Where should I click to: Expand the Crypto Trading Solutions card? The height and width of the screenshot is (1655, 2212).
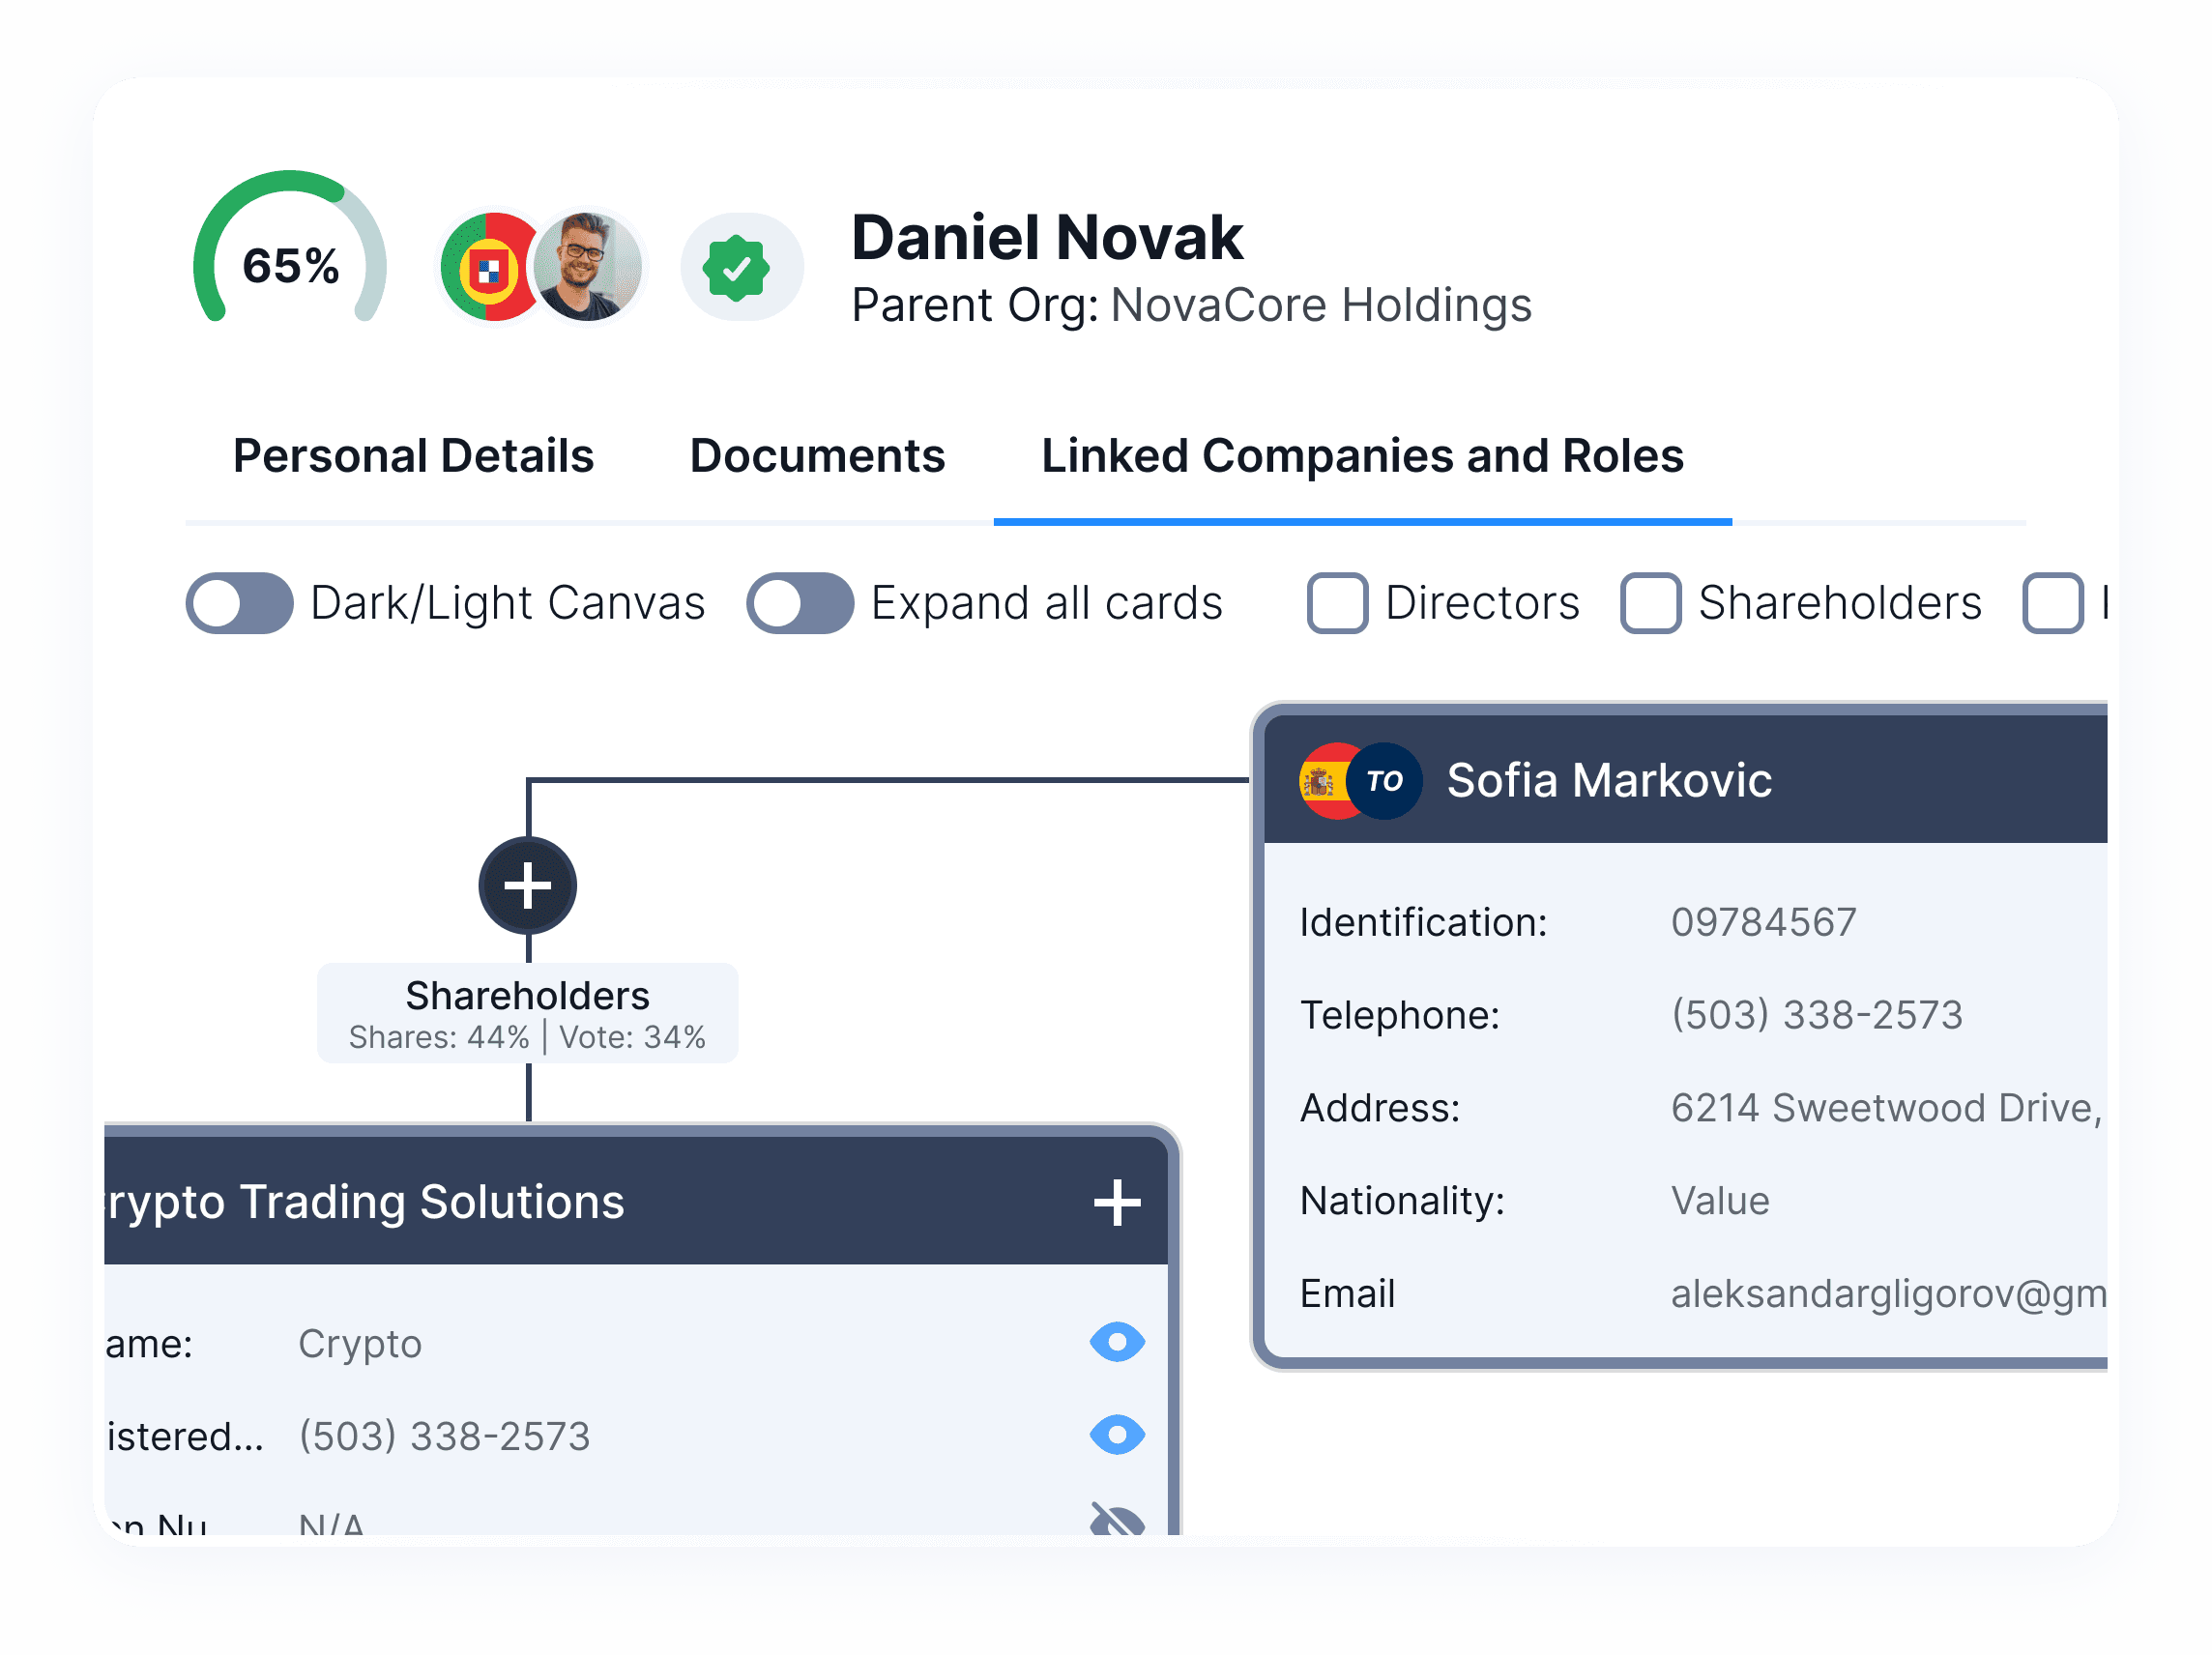tap(1116, 1202)
